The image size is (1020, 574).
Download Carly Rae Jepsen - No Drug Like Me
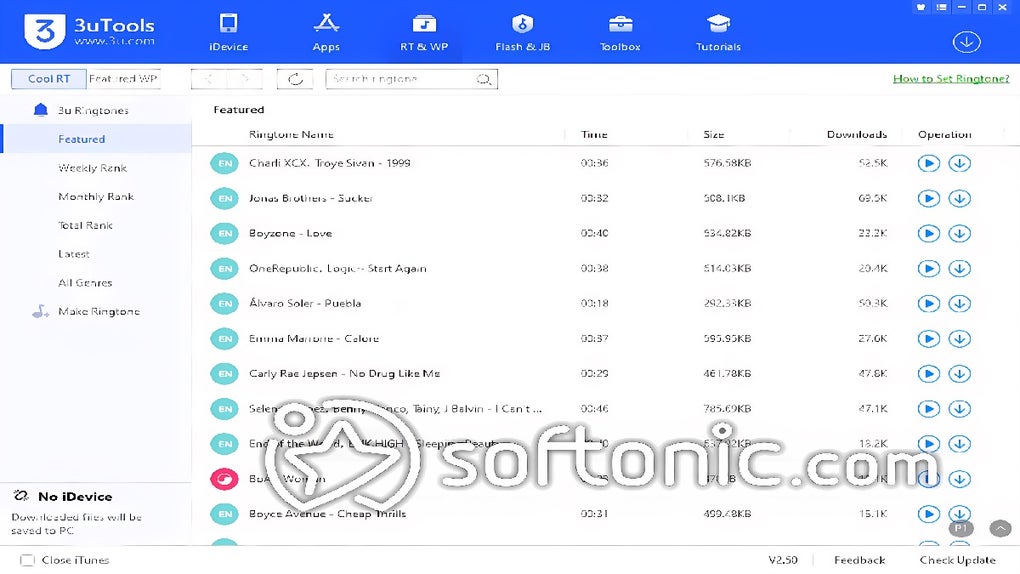point(960,374)
